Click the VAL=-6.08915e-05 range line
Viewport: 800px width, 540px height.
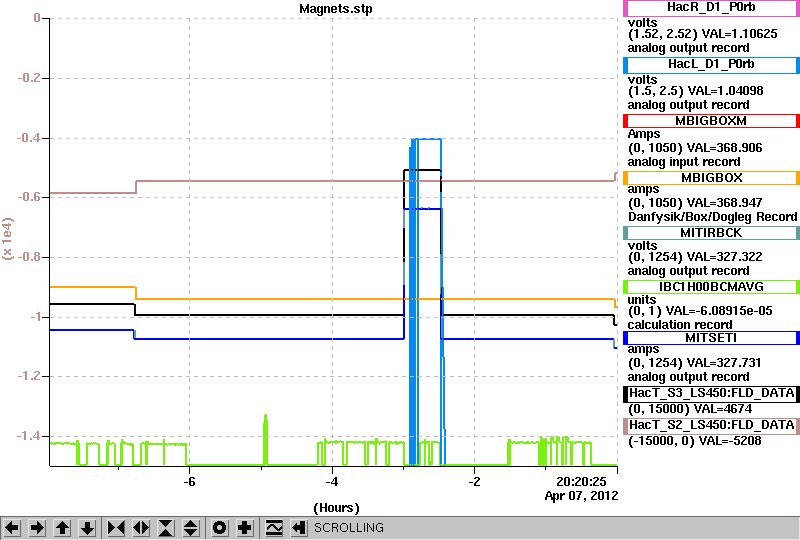pyautogui.click(x=700, y=311)
